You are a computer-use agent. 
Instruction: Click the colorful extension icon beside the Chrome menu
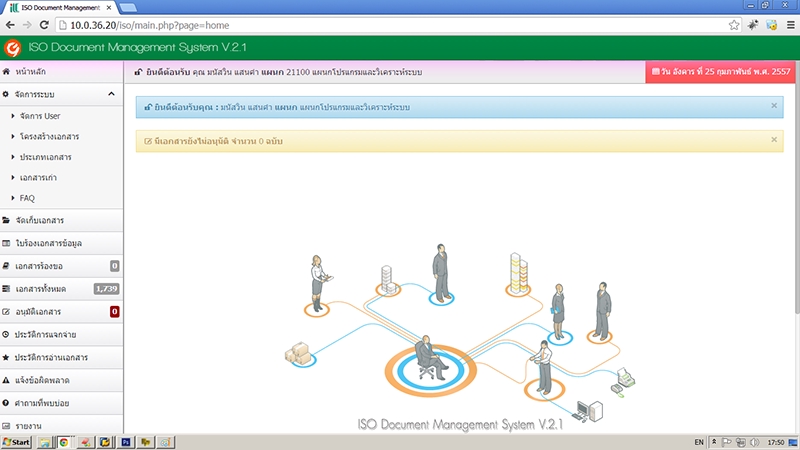point(771,25)
